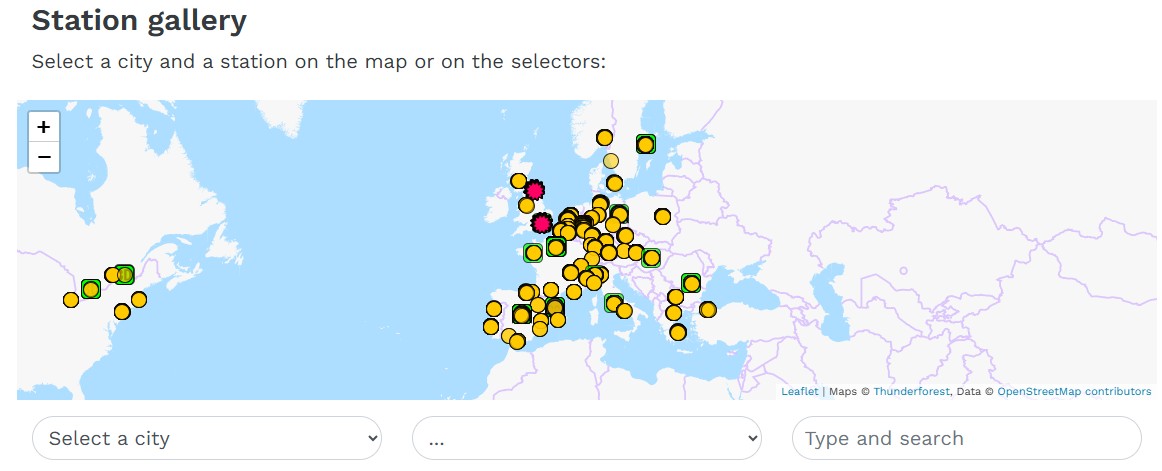This screenshot has width=1162, height=471.
Task: Zoom out of the station map
Action: 44,157
